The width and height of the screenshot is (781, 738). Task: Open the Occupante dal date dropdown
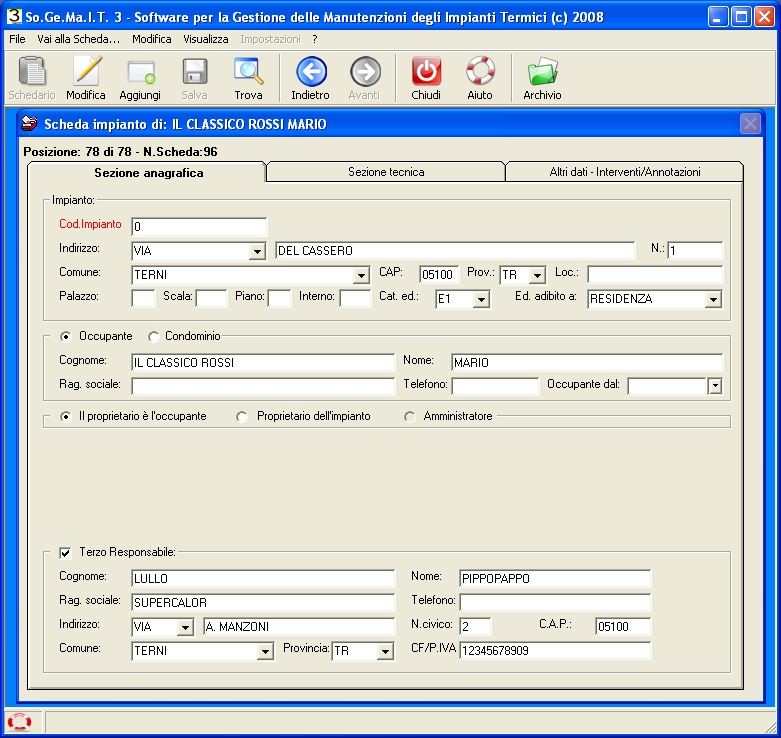pos(715,385)
